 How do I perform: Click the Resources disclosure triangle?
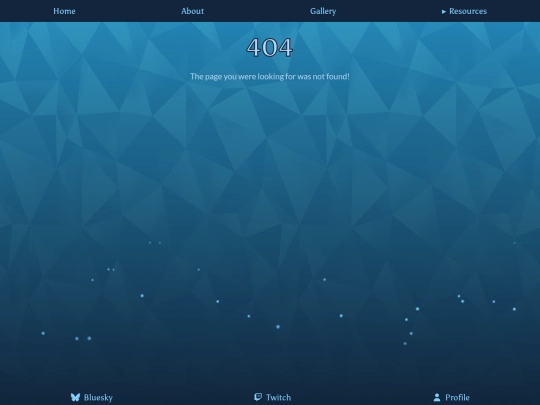[444, 12]
